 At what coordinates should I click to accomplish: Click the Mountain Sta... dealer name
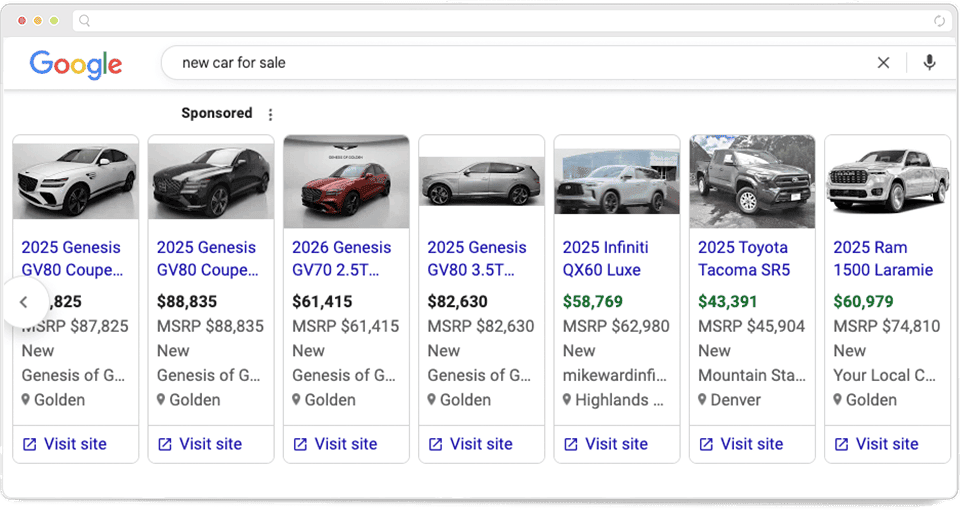tap(752, 375)
